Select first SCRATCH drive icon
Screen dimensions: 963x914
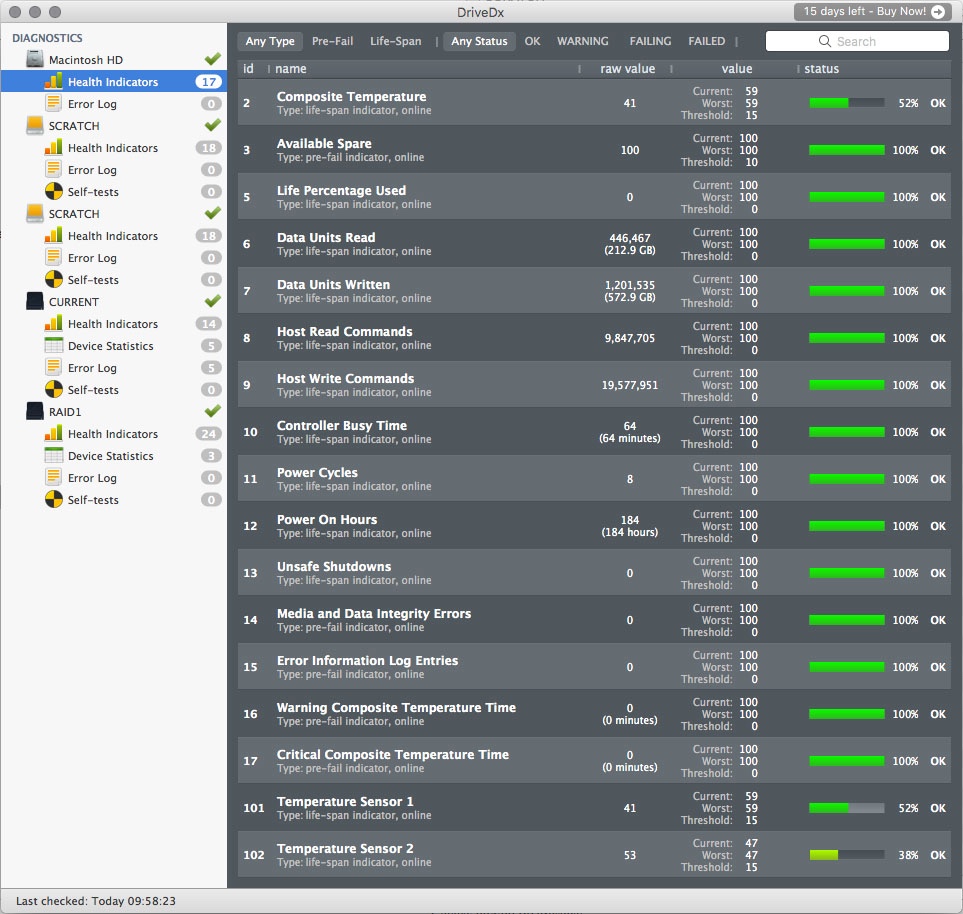tap(35, 125)
